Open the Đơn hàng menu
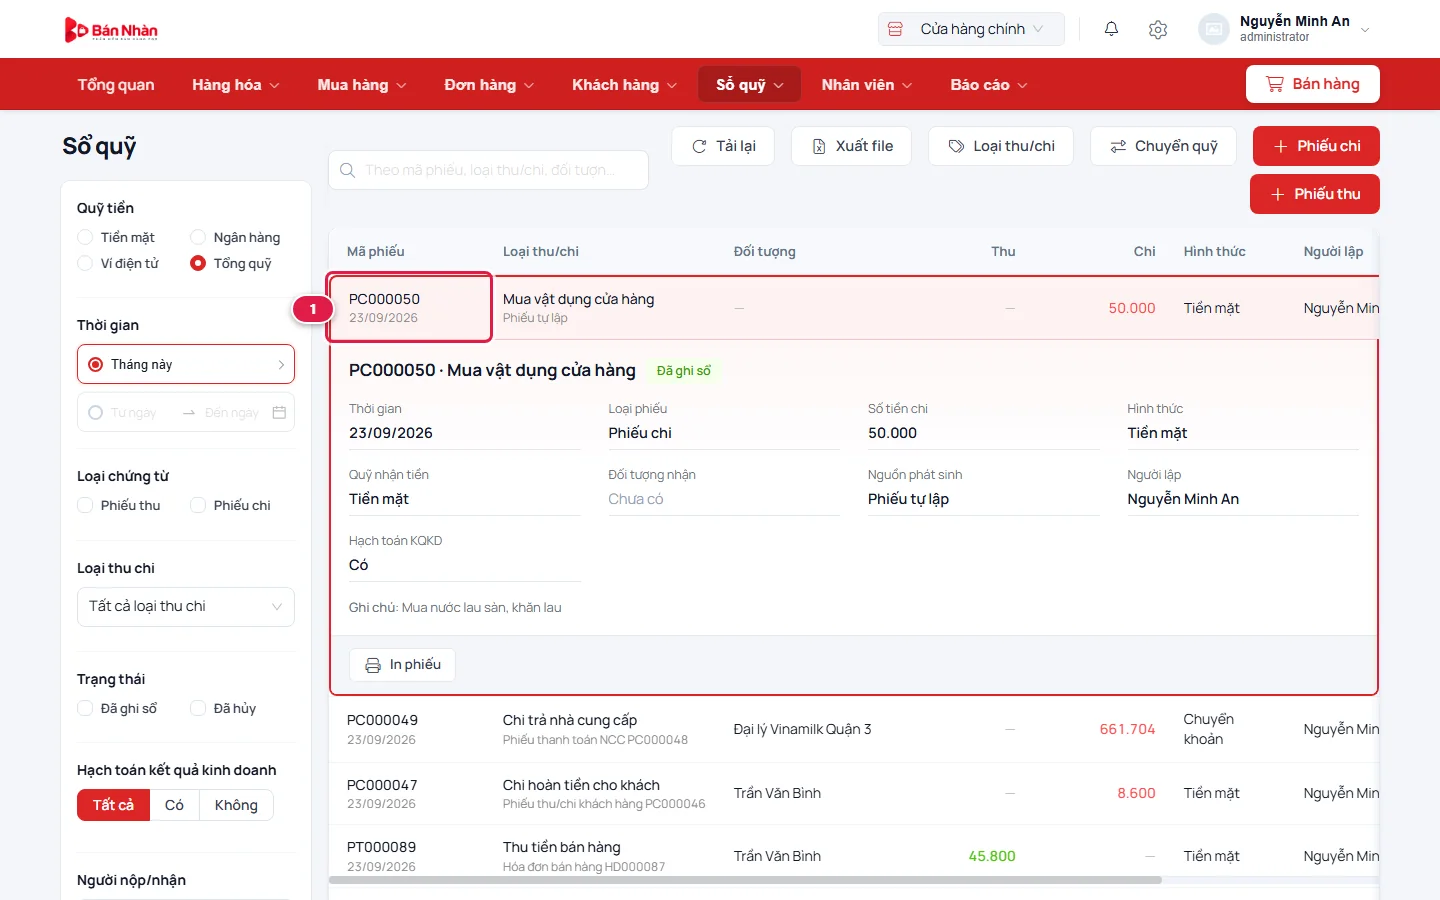 489,85
